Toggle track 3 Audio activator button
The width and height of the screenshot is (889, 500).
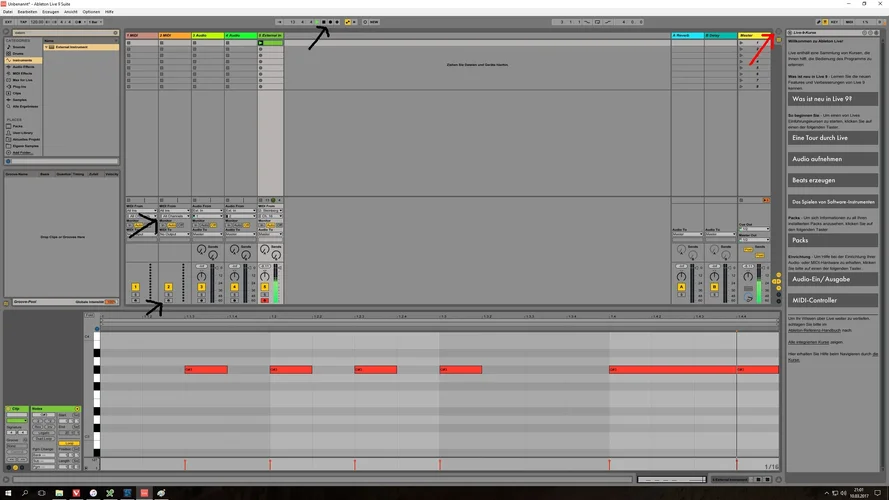(201, 287)
